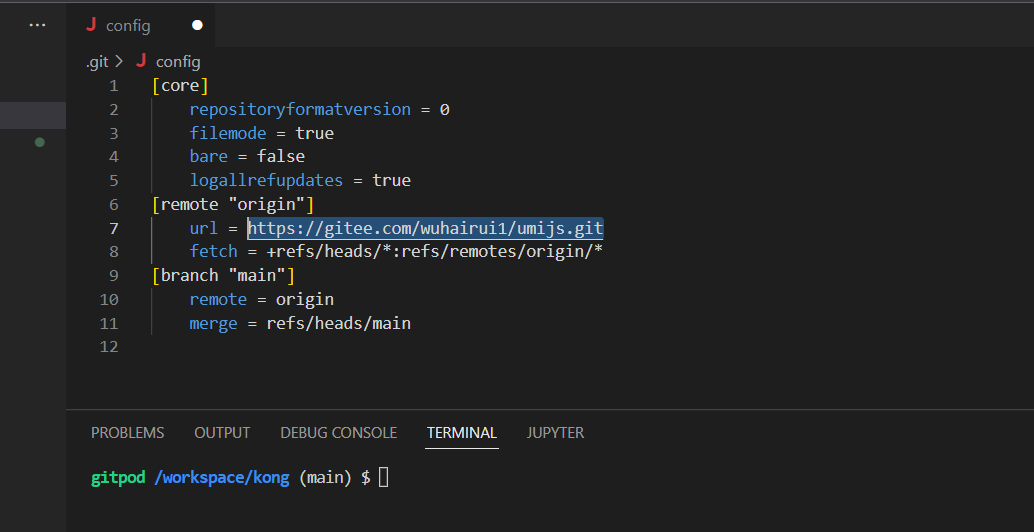This screenshot has width=1034, height=532.
Task: Click line number 6 in the gutter
Action: tap(113, 204)
